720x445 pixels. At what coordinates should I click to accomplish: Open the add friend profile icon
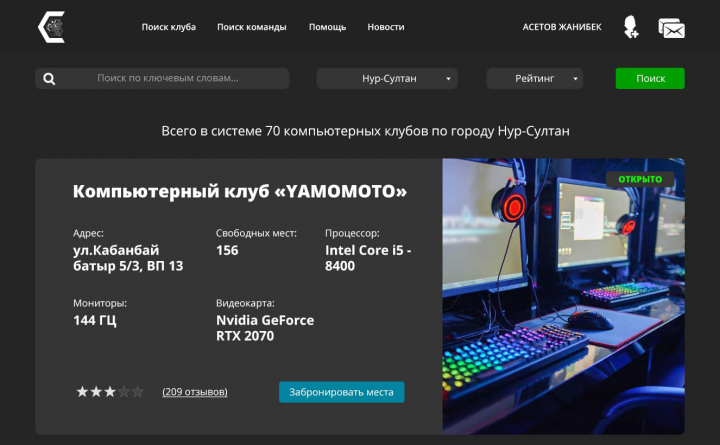point(631,27)
